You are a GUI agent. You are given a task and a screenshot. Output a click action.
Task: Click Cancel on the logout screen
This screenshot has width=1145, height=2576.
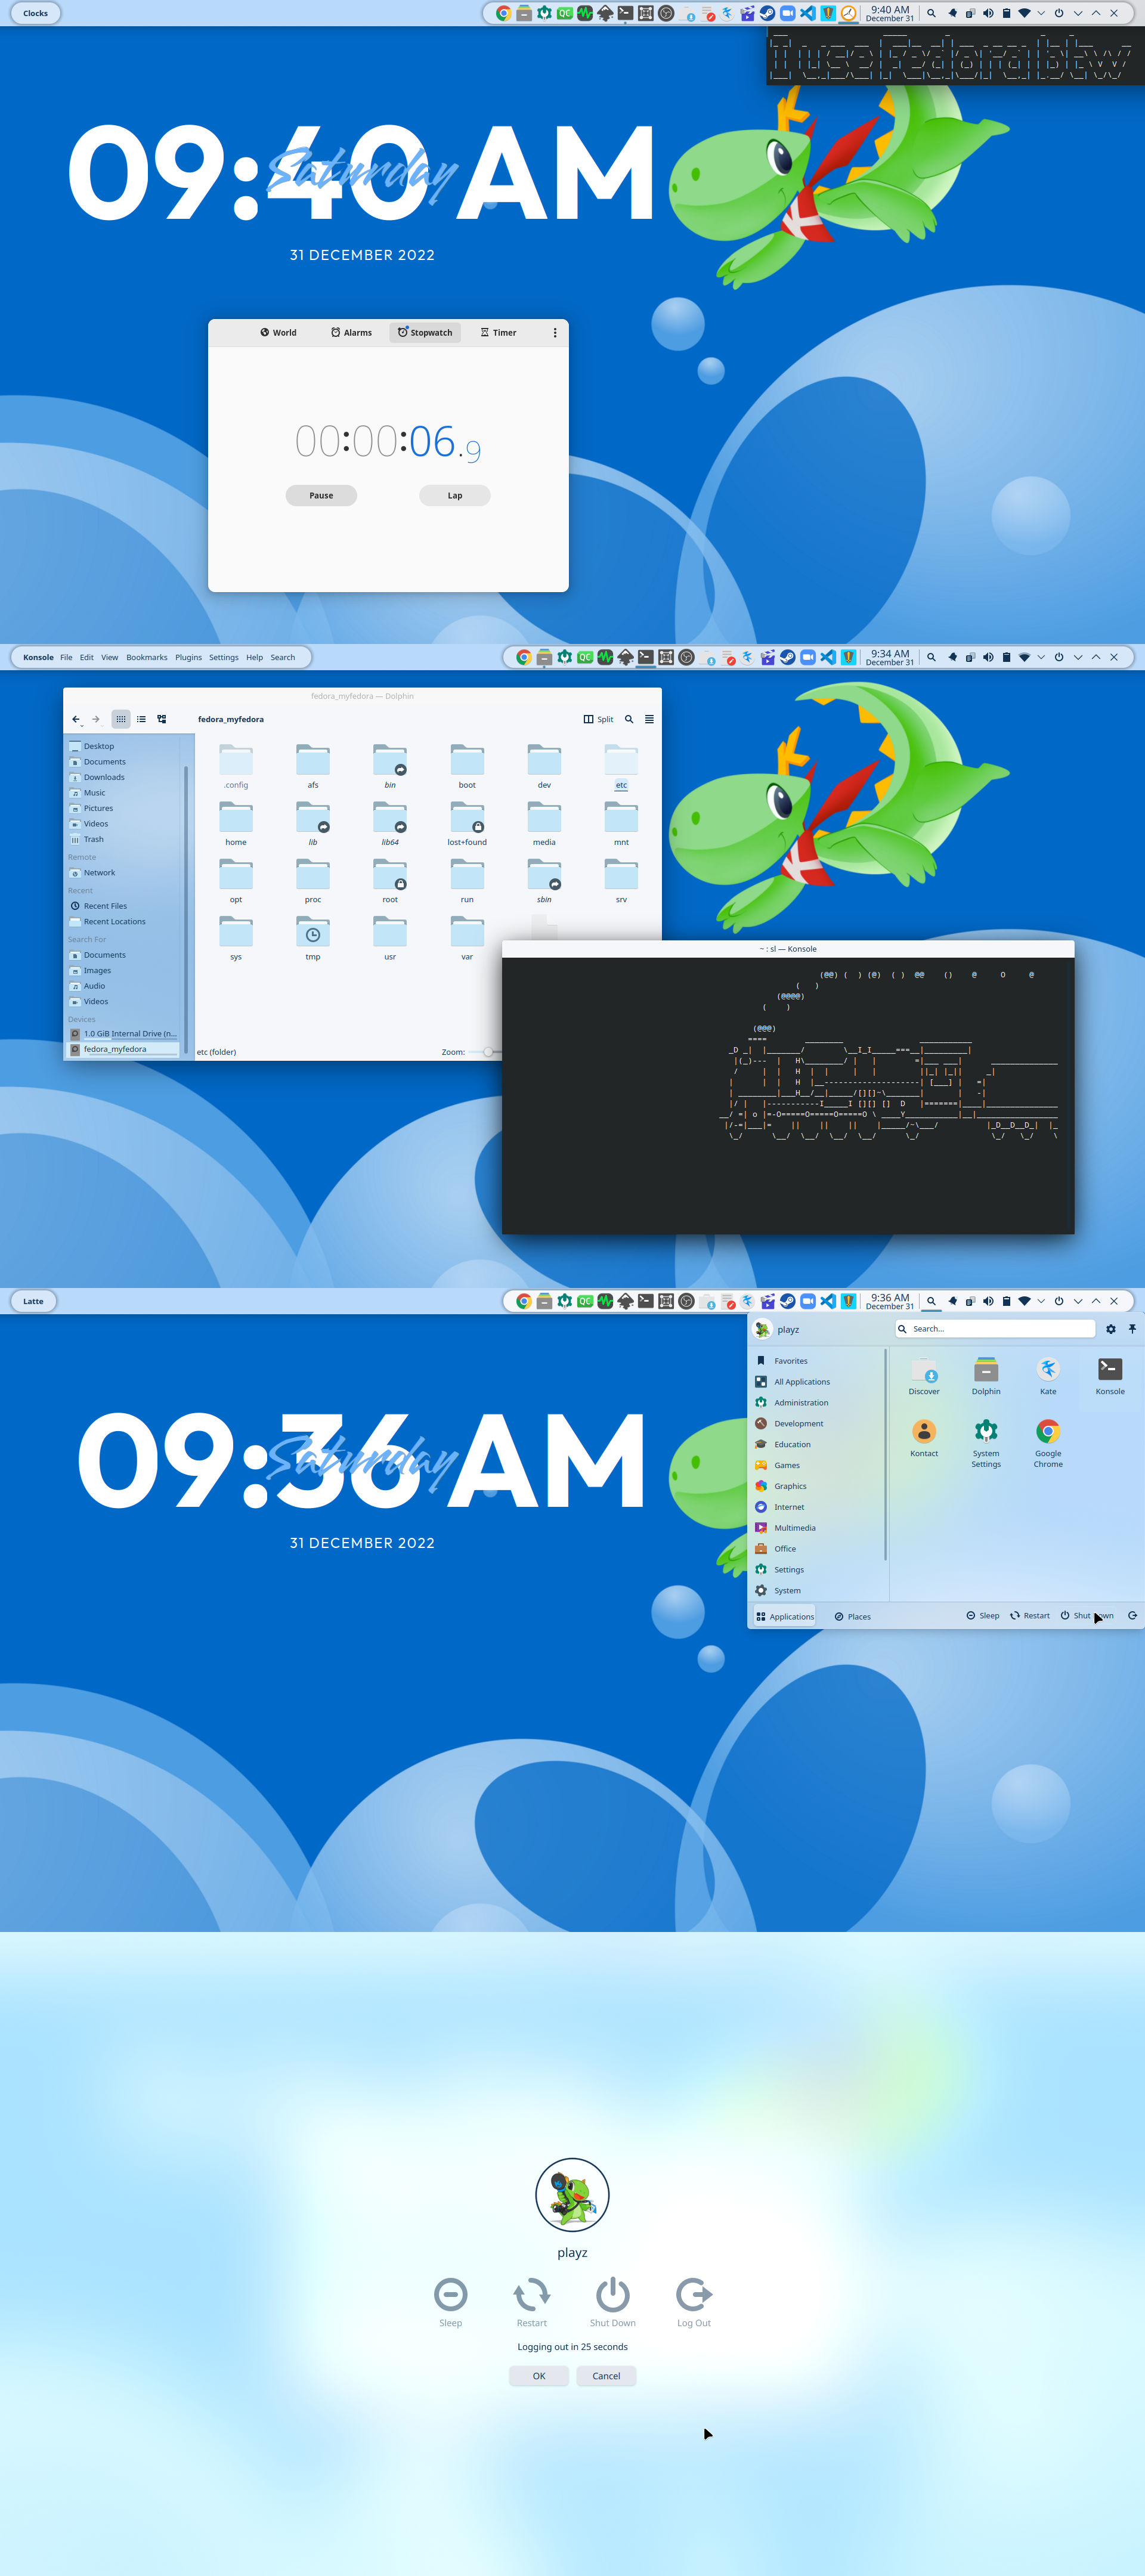(x=606, y=2376)
